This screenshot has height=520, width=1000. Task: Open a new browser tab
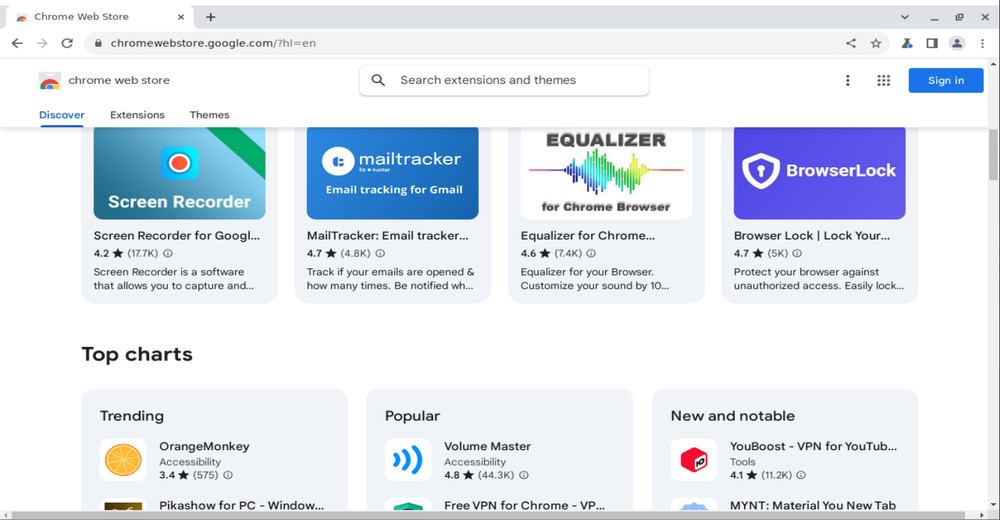coord(210,17)
